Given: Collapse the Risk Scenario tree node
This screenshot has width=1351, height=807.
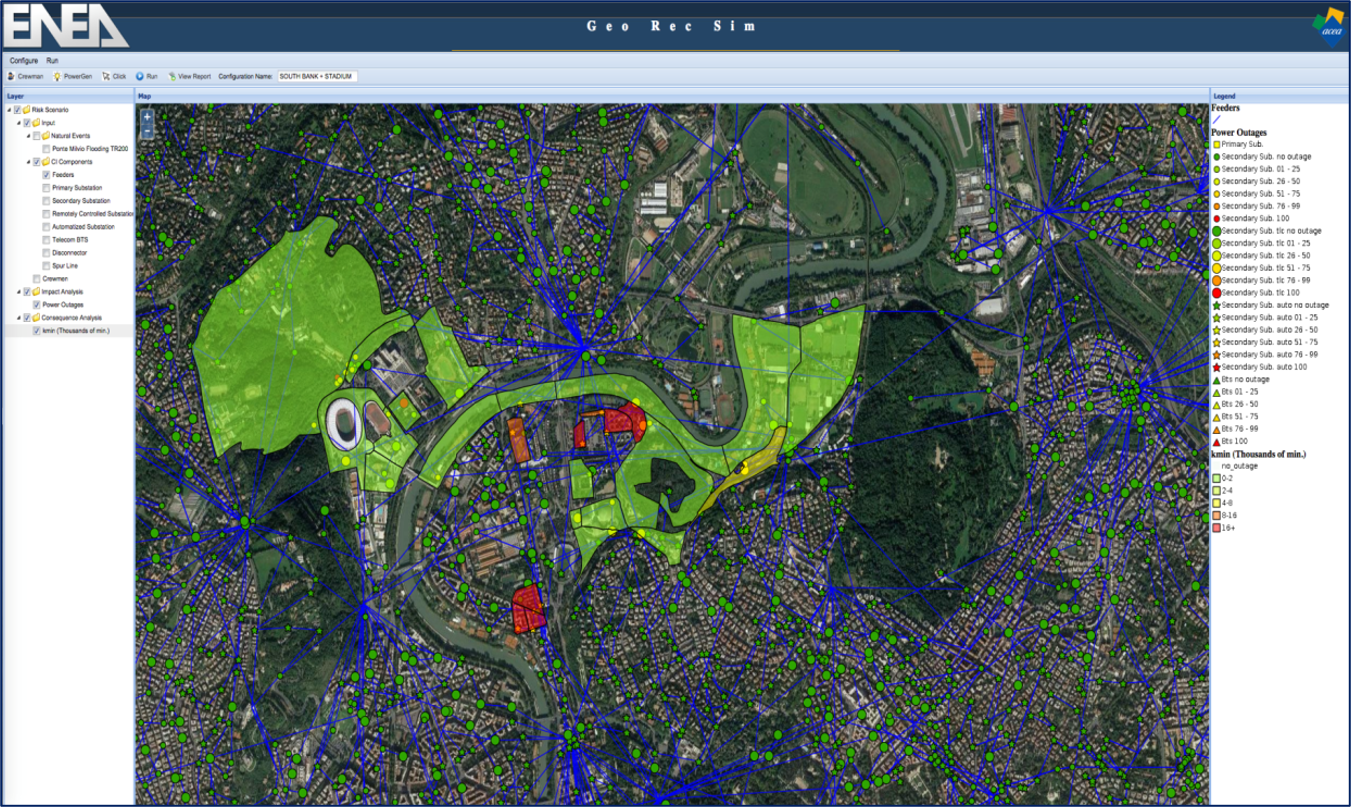Looking at the screenshot, I should click(x=9, y=110).
